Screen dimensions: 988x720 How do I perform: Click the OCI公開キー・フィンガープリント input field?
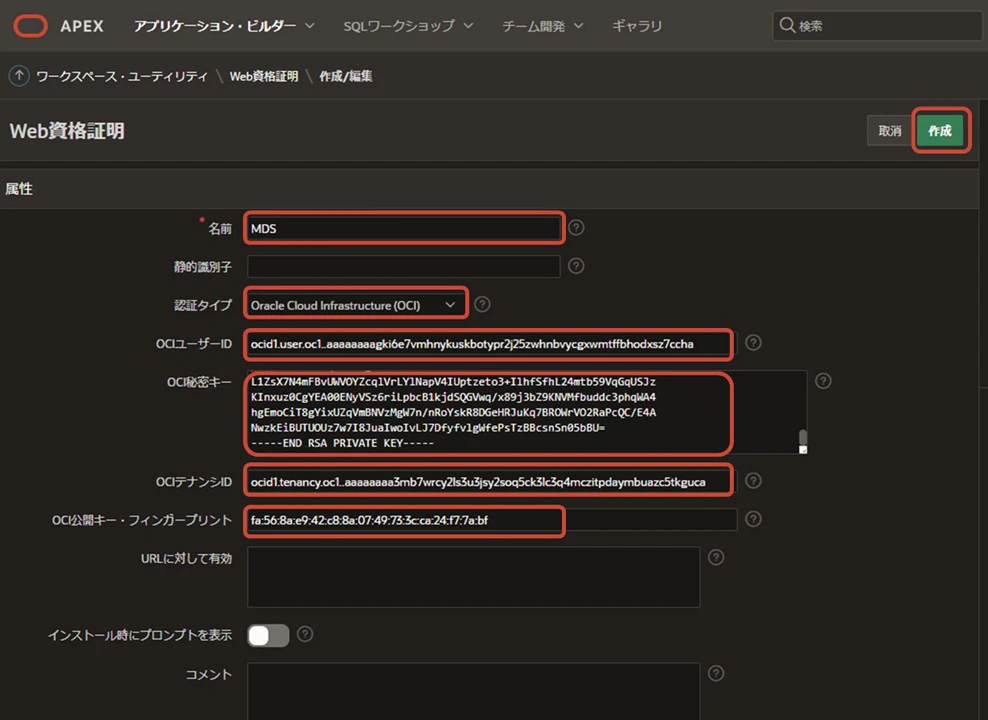492,520
